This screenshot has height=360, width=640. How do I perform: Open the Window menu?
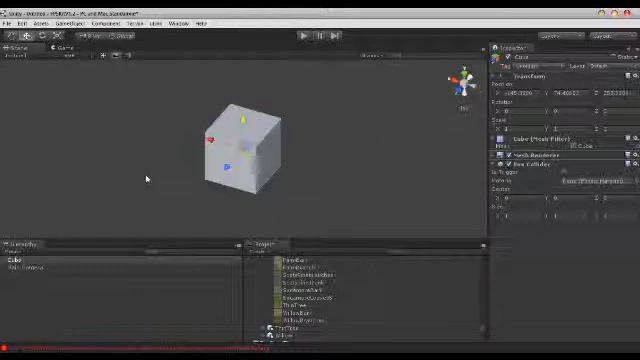(179, 24)
